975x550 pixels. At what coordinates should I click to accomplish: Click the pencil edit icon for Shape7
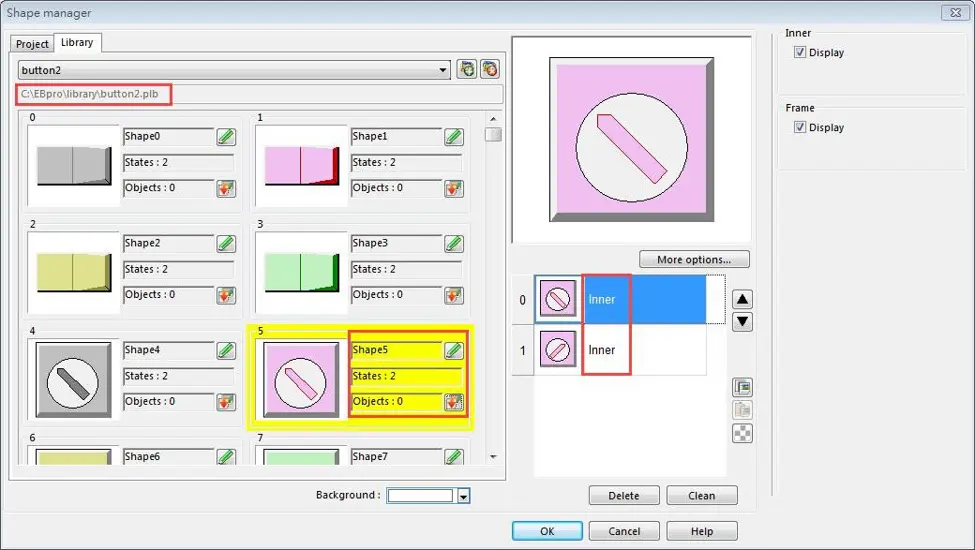click(454, 457)
